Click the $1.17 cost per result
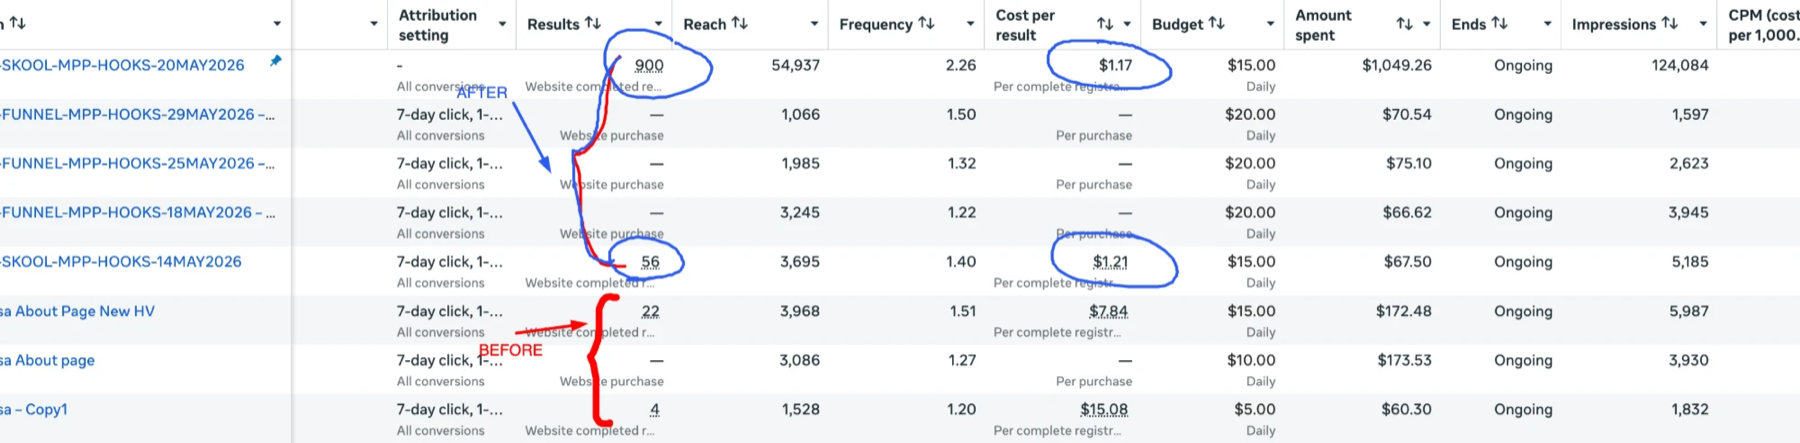The width and height of the screenshot is (1800, 443). [1115, 65]
